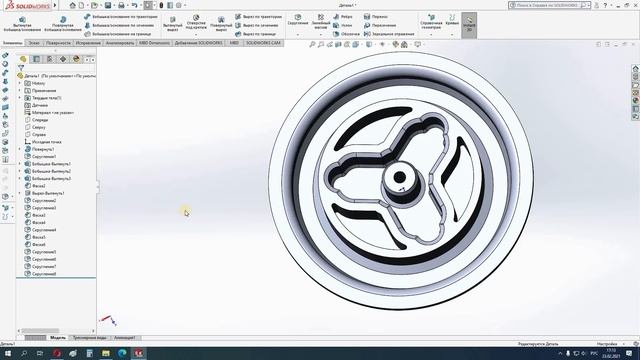Select the Спереди plane in feature tree
The width and height of the screenshot is (640, 360).
click(x=36, y=120)
